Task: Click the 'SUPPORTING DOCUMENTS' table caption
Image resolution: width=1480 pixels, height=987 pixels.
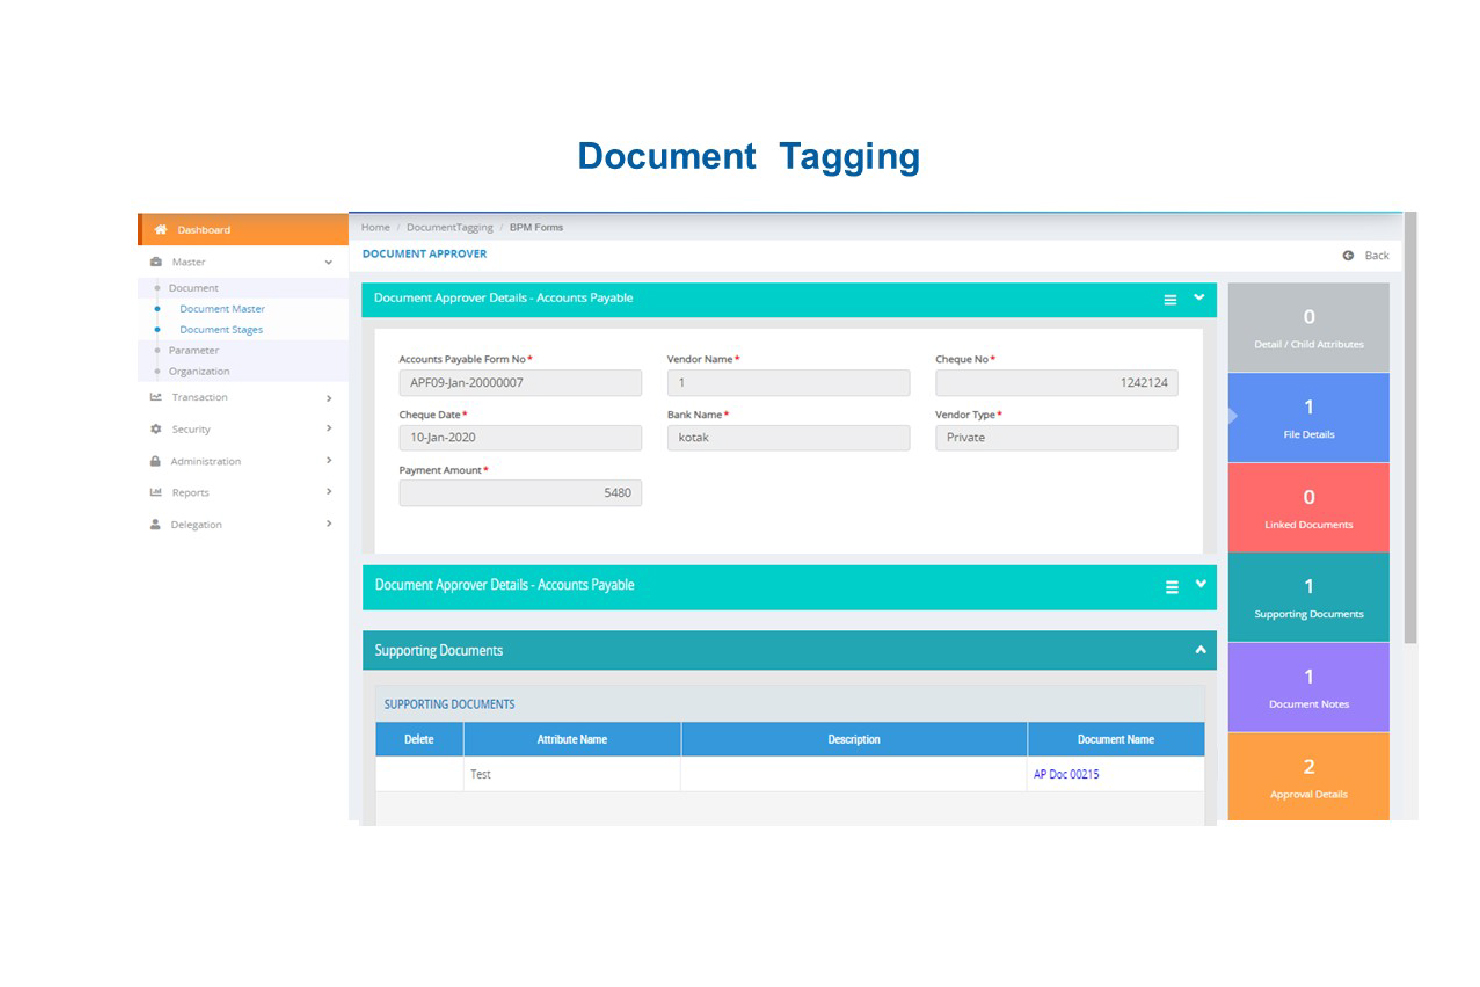Action: [x=450, y=705]
